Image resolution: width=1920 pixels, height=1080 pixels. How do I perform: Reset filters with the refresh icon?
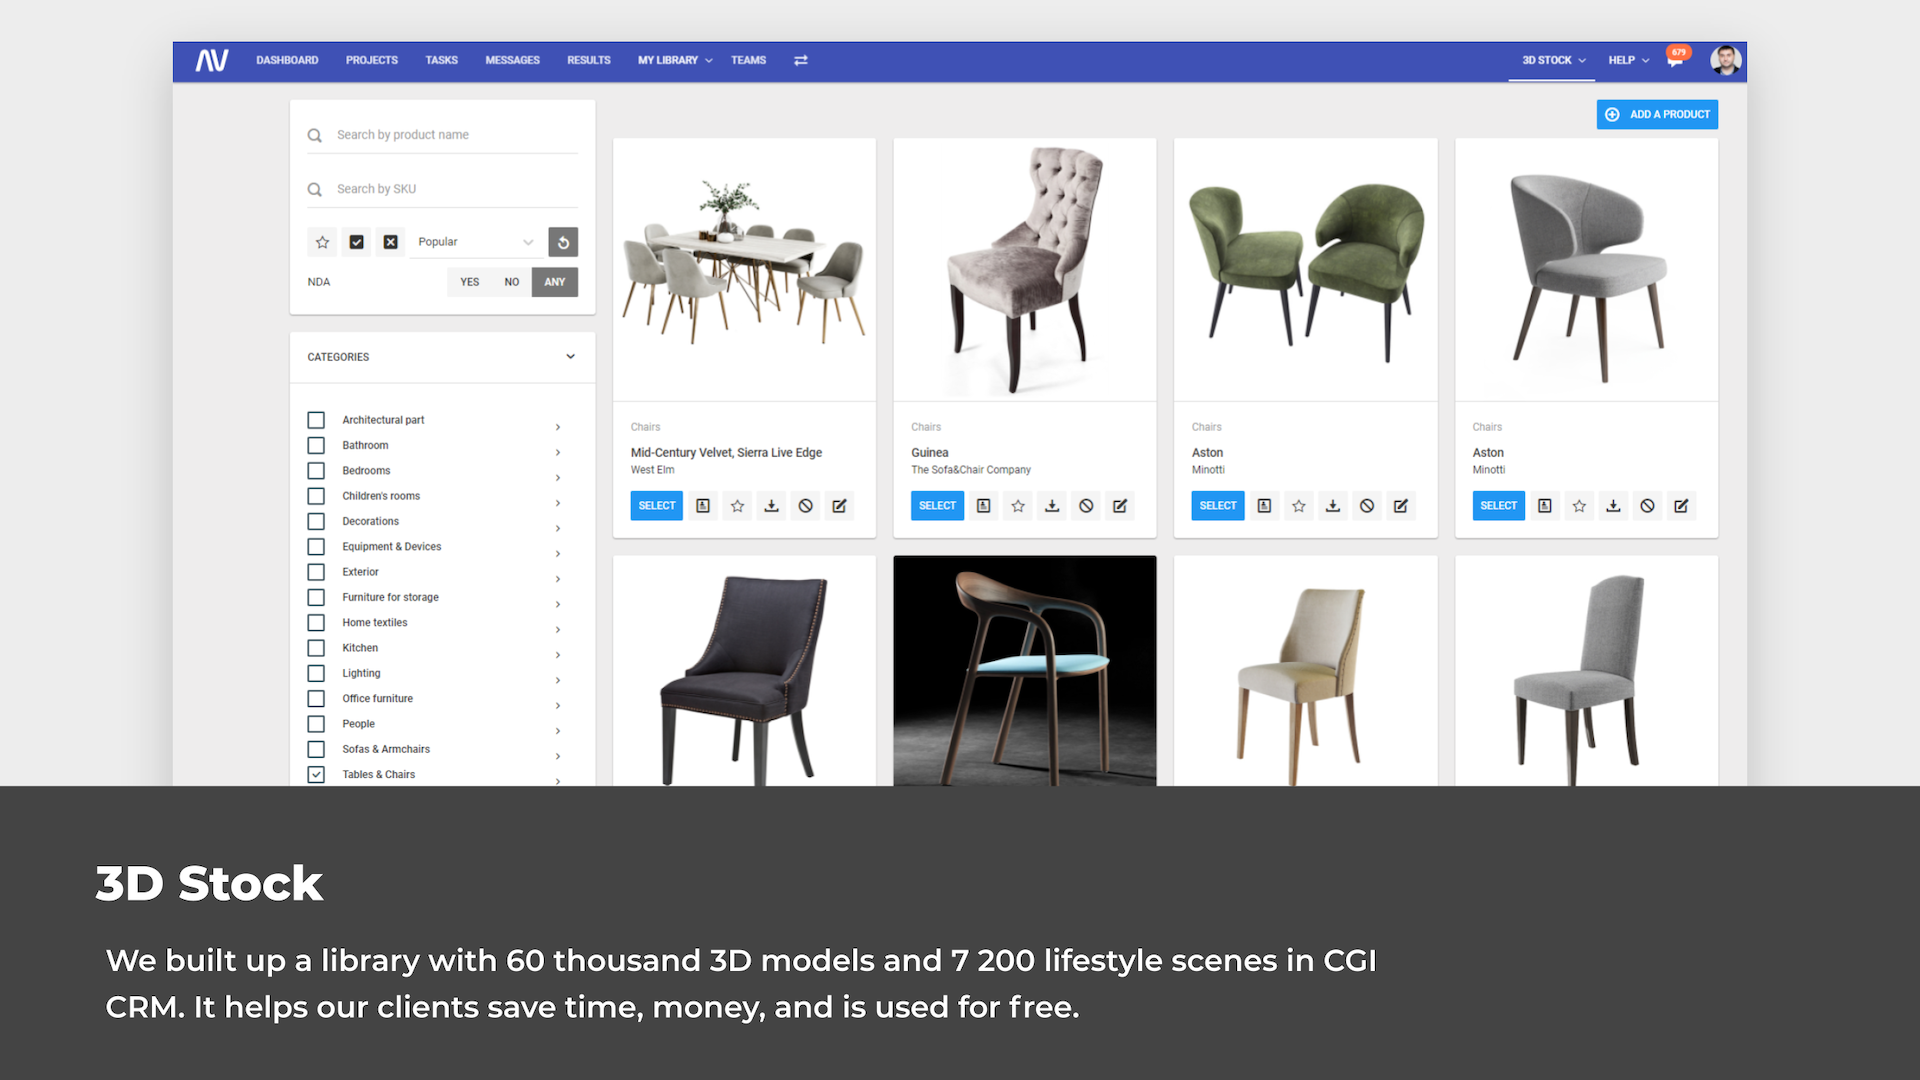tap(563, 241)
